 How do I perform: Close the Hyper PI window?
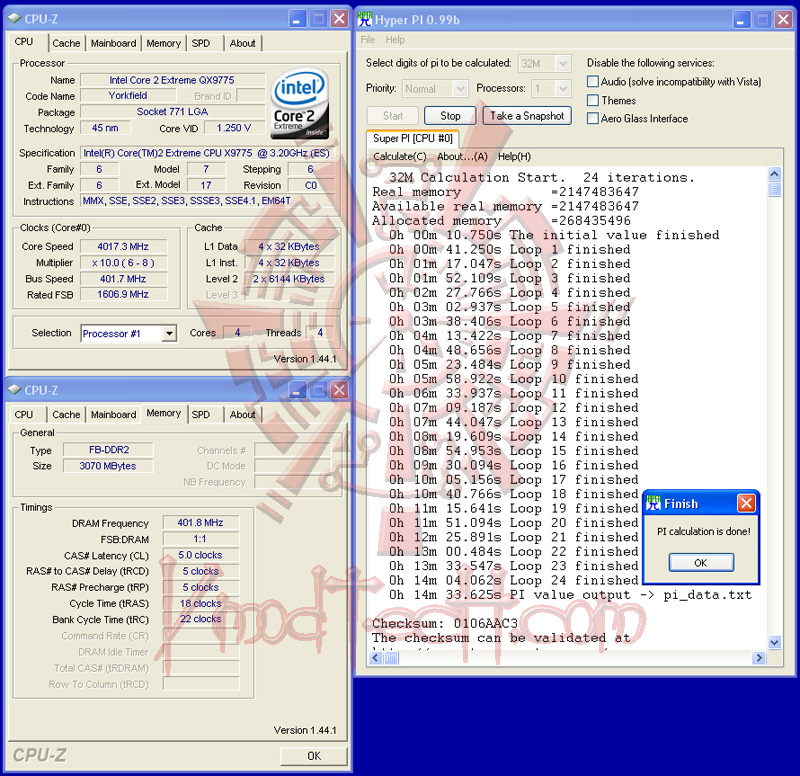783,19
